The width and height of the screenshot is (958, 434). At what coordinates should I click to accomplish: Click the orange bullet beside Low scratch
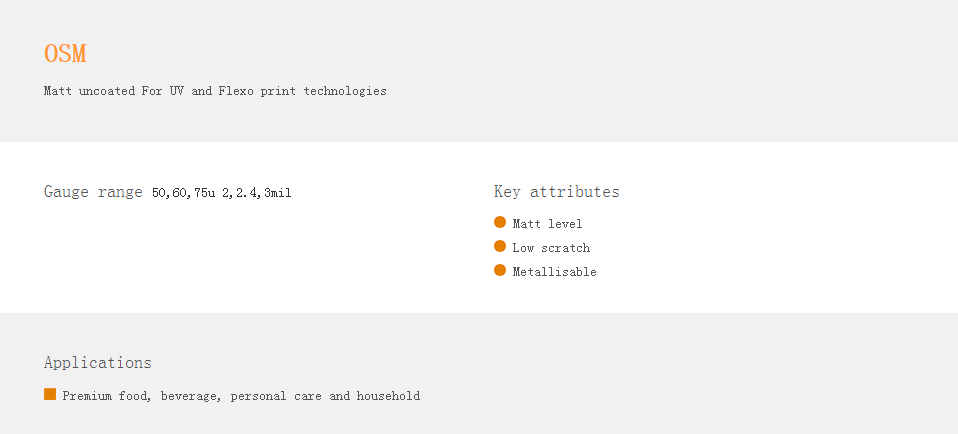coord(500,246)
